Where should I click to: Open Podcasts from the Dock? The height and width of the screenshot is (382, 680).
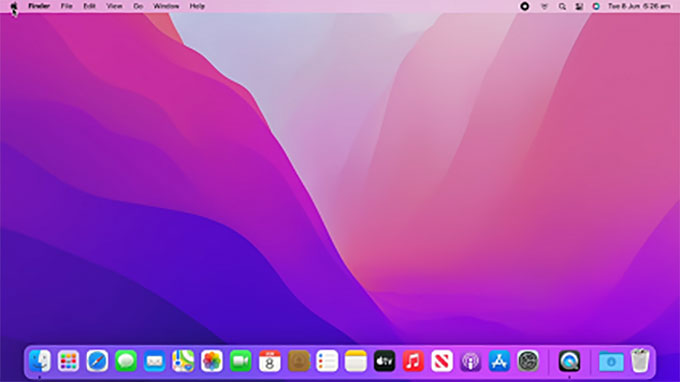471,361
